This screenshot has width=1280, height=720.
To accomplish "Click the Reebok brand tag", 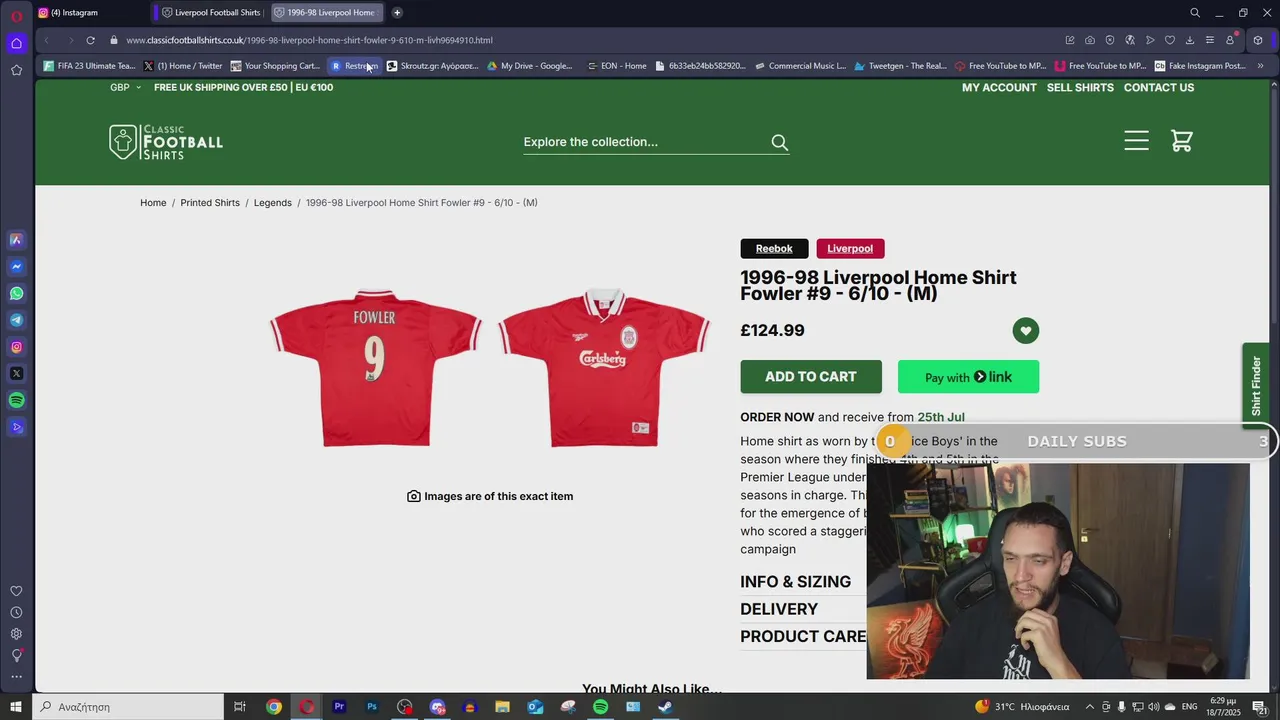I will pos(774,248).
